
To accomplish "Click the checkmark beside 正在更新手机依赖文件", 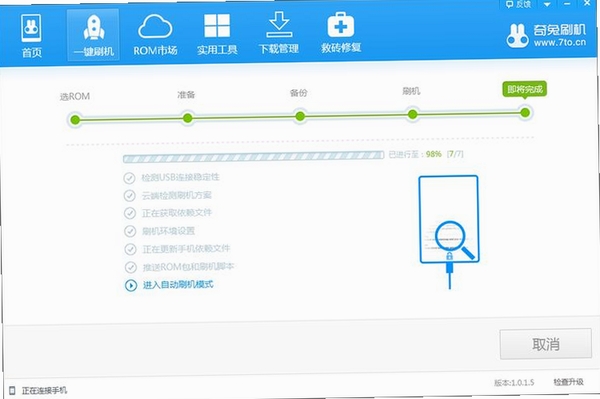I will (130, 249).
